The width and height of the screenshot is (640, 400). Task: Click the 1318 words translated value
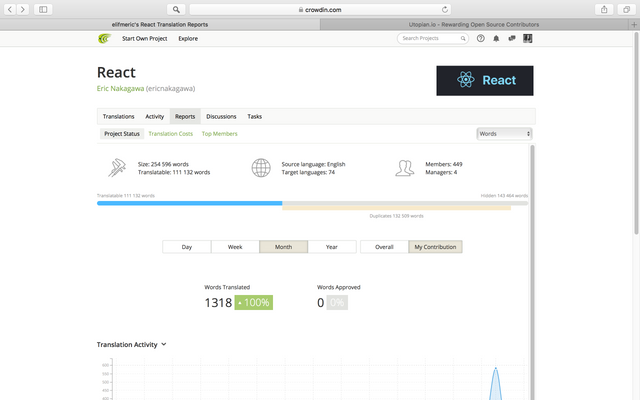[x=218, y=302]
